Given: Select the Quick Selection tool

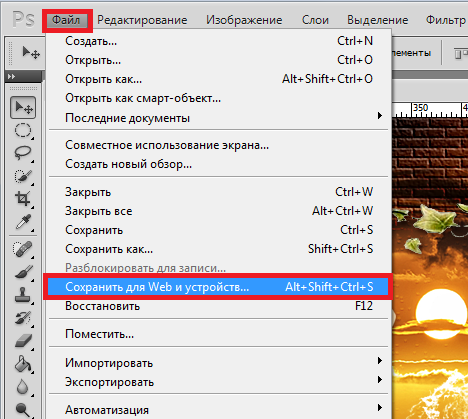Looking at the screenshot, I should coord(23,176).
